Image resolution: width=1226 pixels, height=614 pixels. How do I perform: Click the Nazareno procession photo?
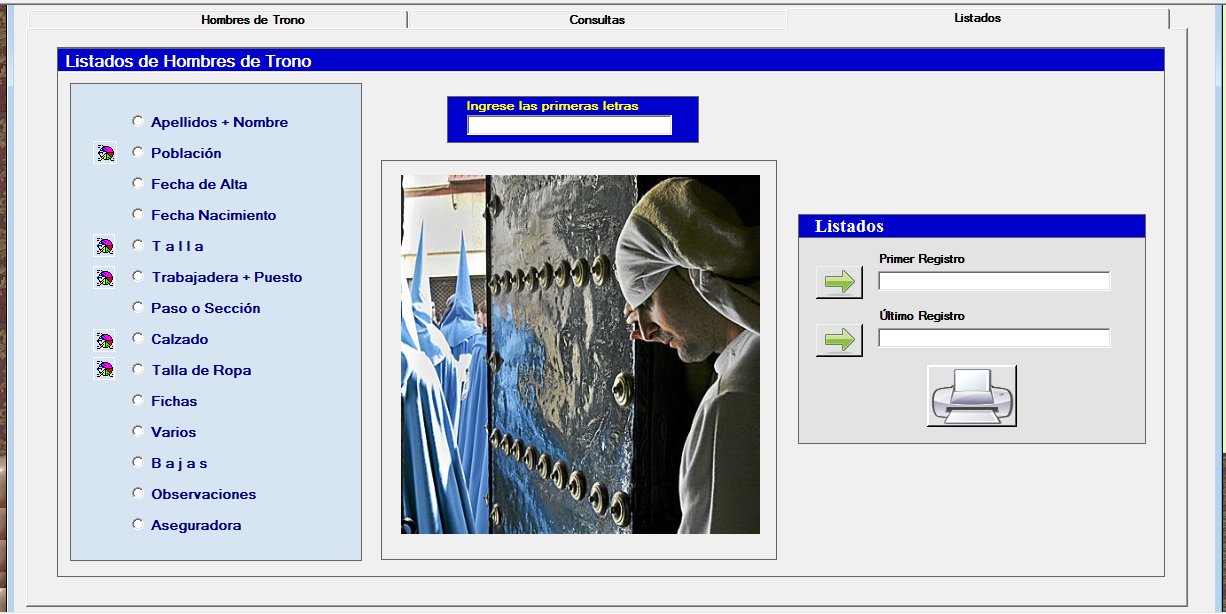pos(580,355)
